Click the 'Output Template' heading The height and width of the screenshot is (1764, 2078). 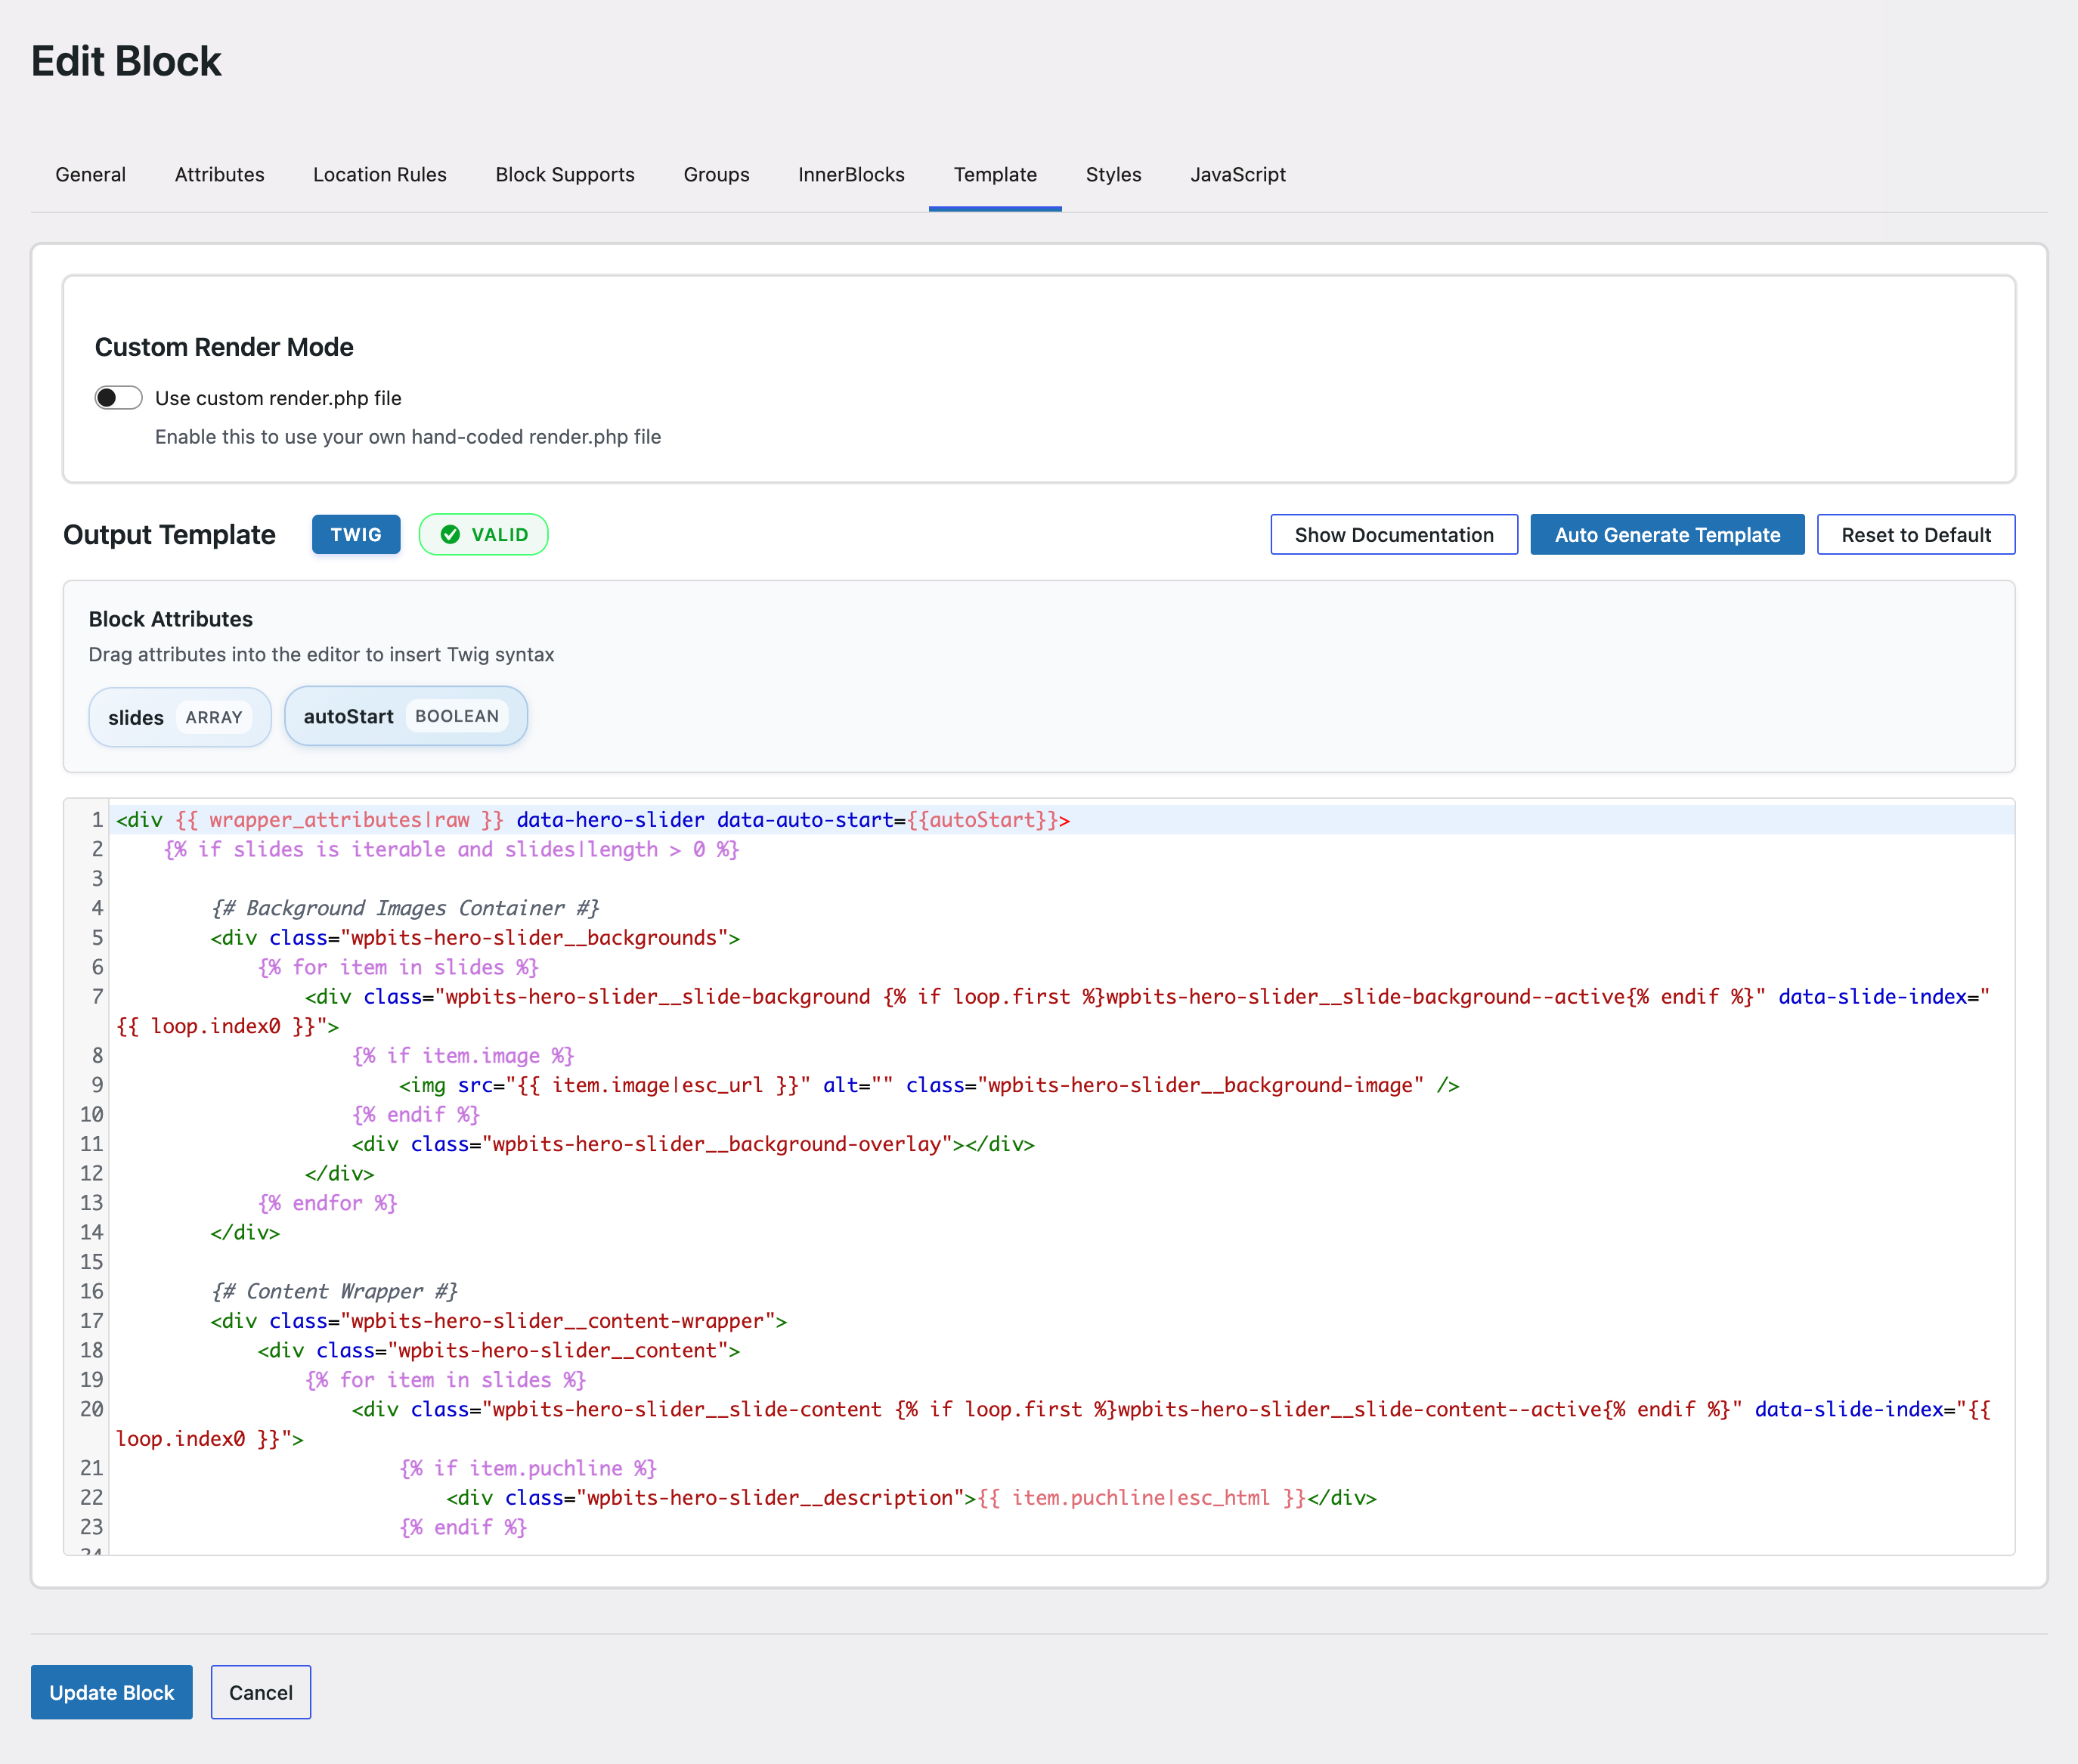pyautogui.click(x=169, y=535)
